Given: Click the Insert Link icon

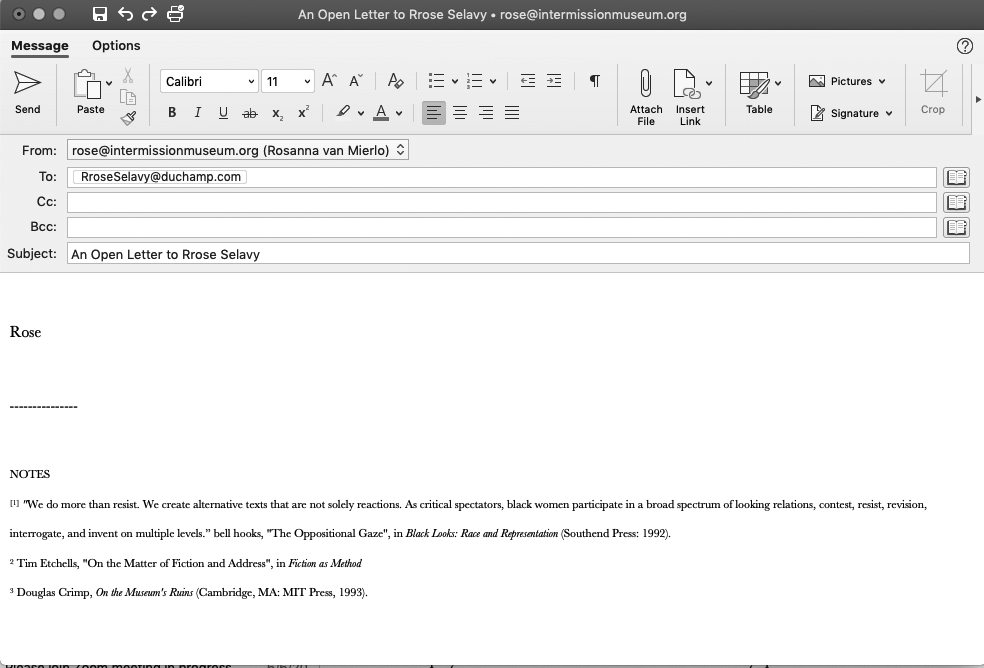Looking at the screenshot, I should [687, 84].
